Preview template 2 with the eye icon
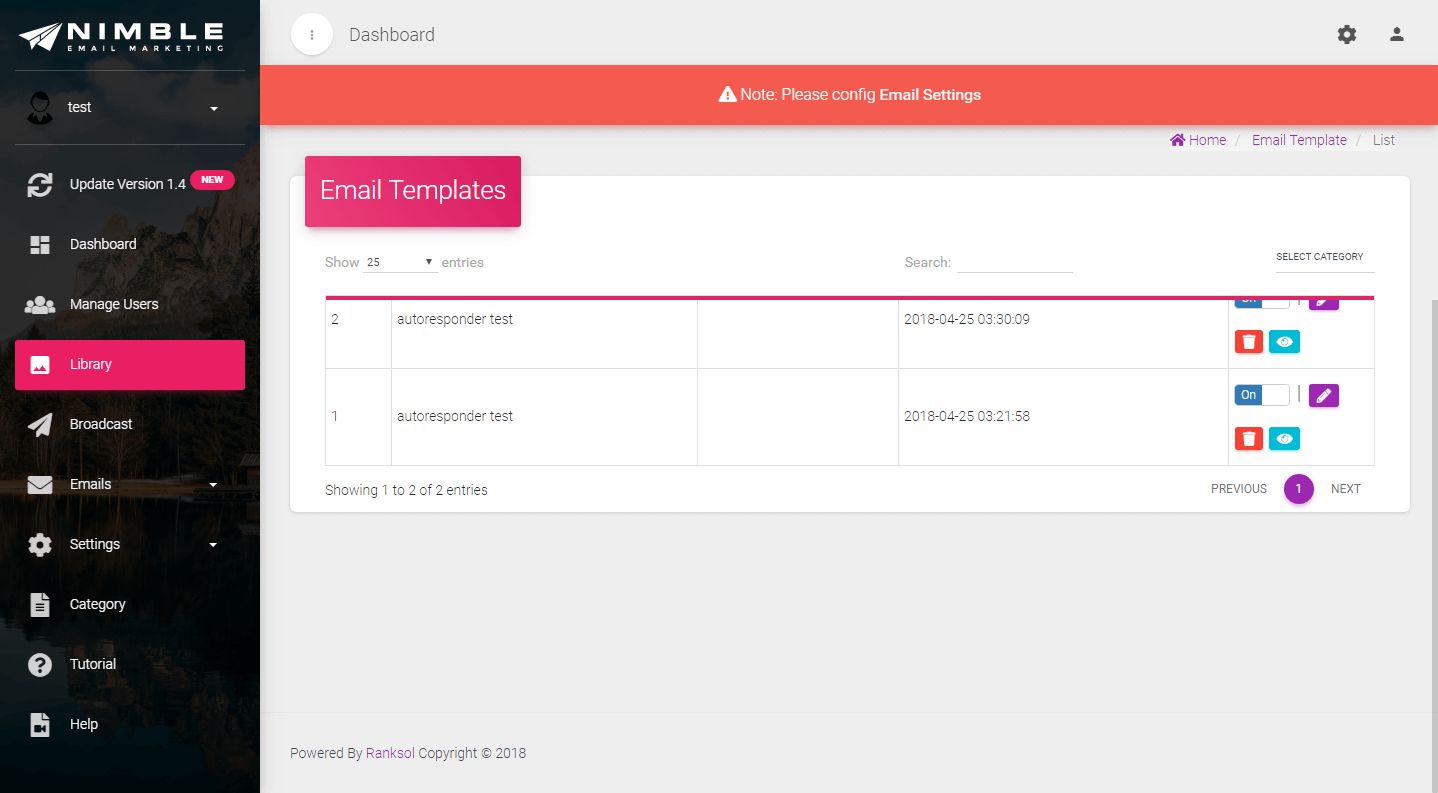Screen dimensions: 1438x793 pyautogui.click(x=1285, y=342)
